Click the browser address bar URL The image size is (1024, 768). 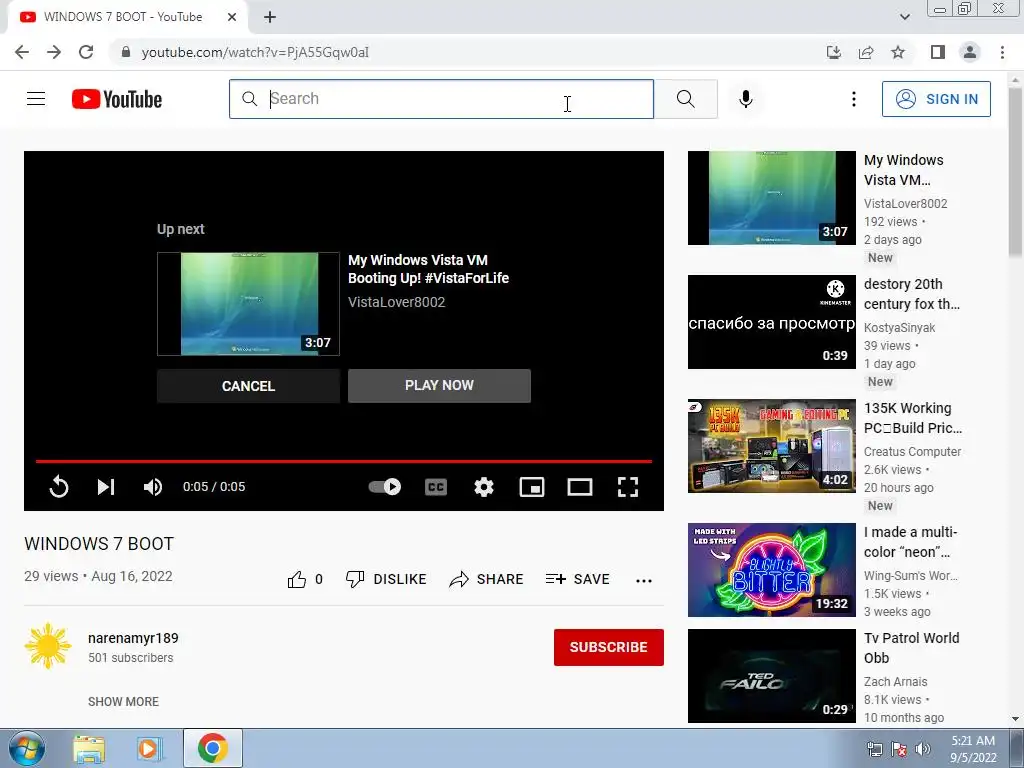(255, 52)
